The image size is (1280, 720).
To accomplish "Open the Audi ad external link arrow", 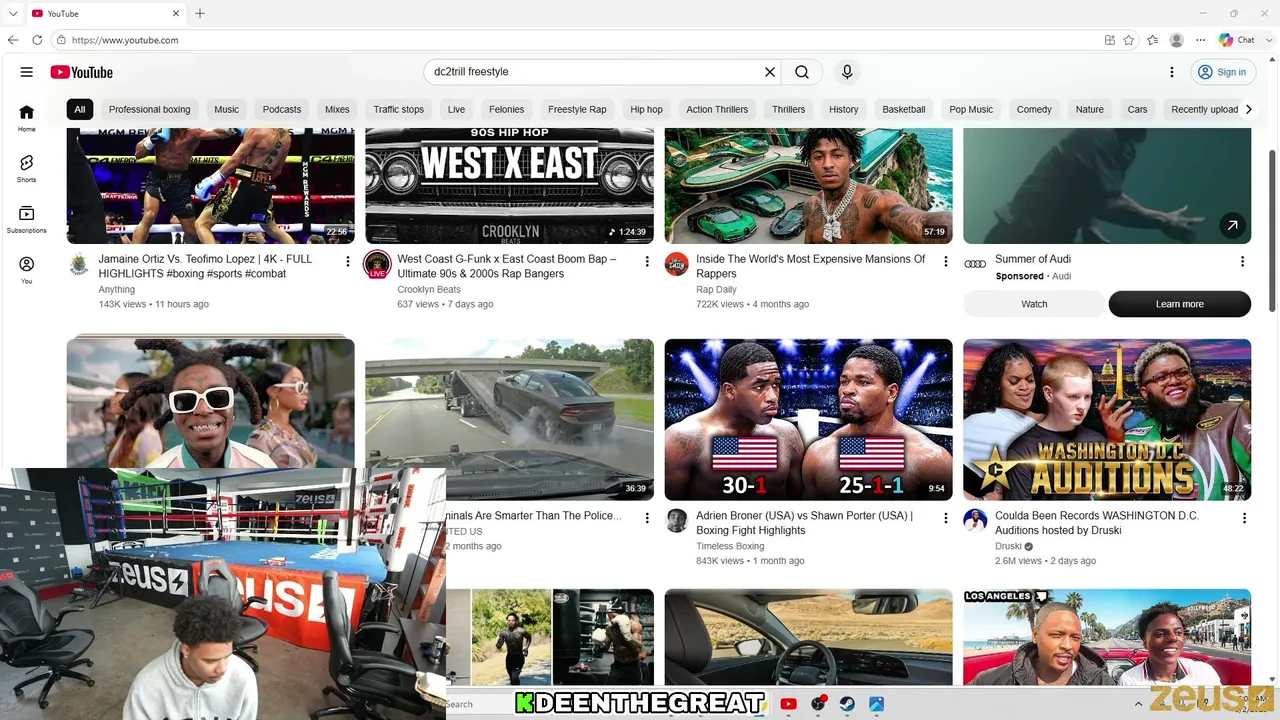I will coord(1232,225).
